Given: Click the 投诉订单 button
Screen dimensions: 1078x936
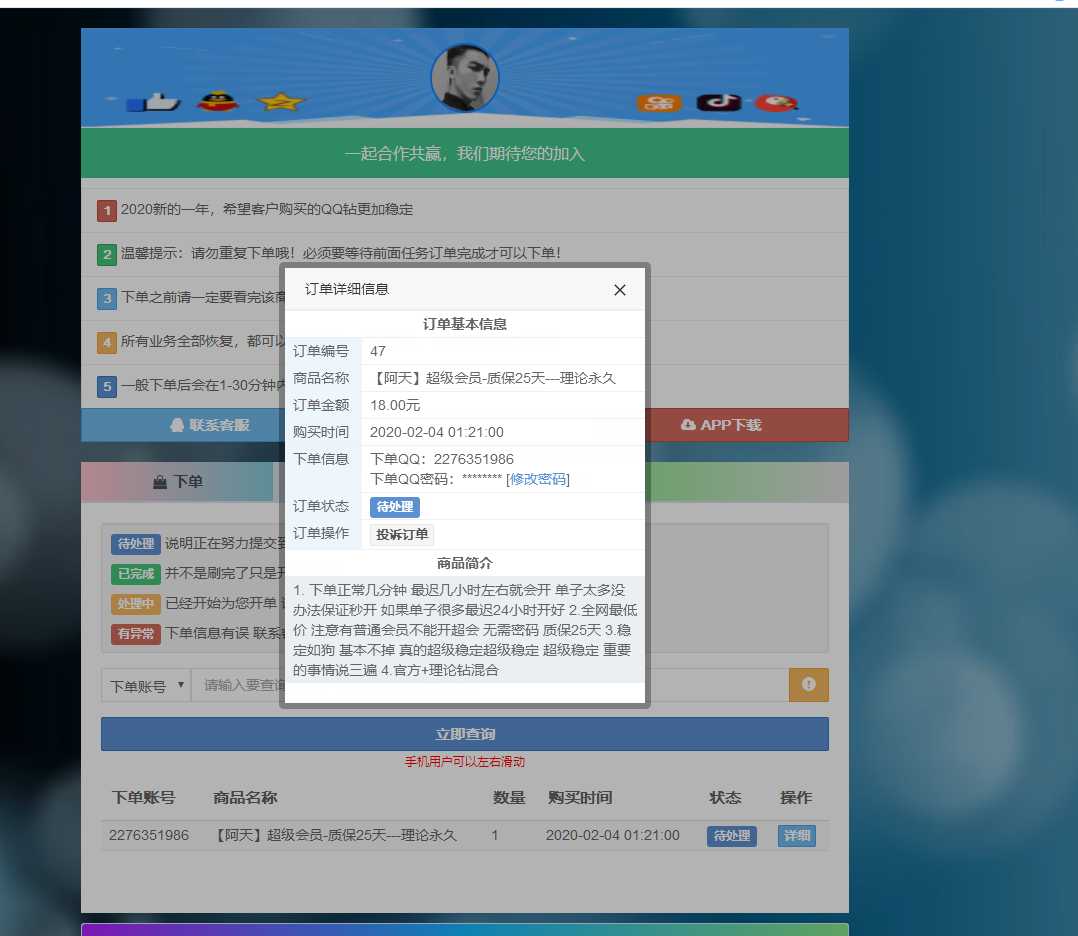Looking at the screenshot, I should (x=402, y=534).
